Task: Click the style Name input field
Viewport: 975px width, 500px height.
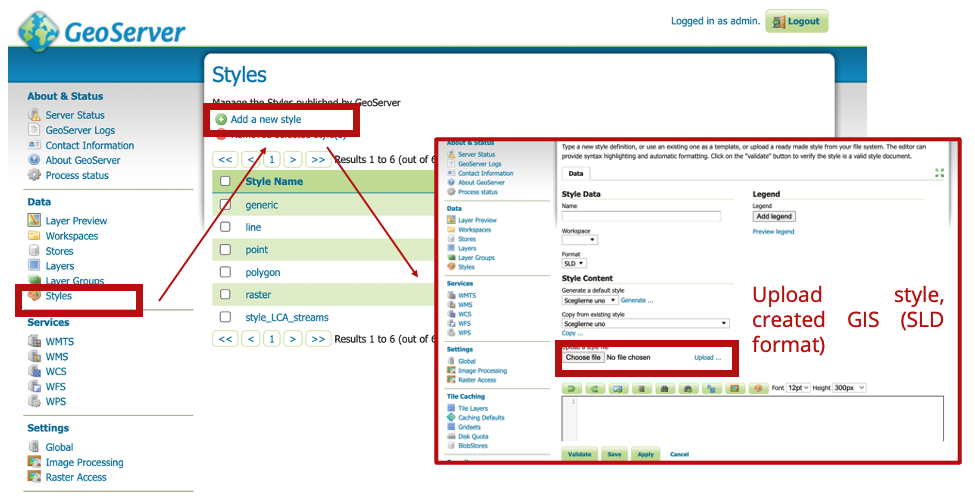Action: click(641, 216)
